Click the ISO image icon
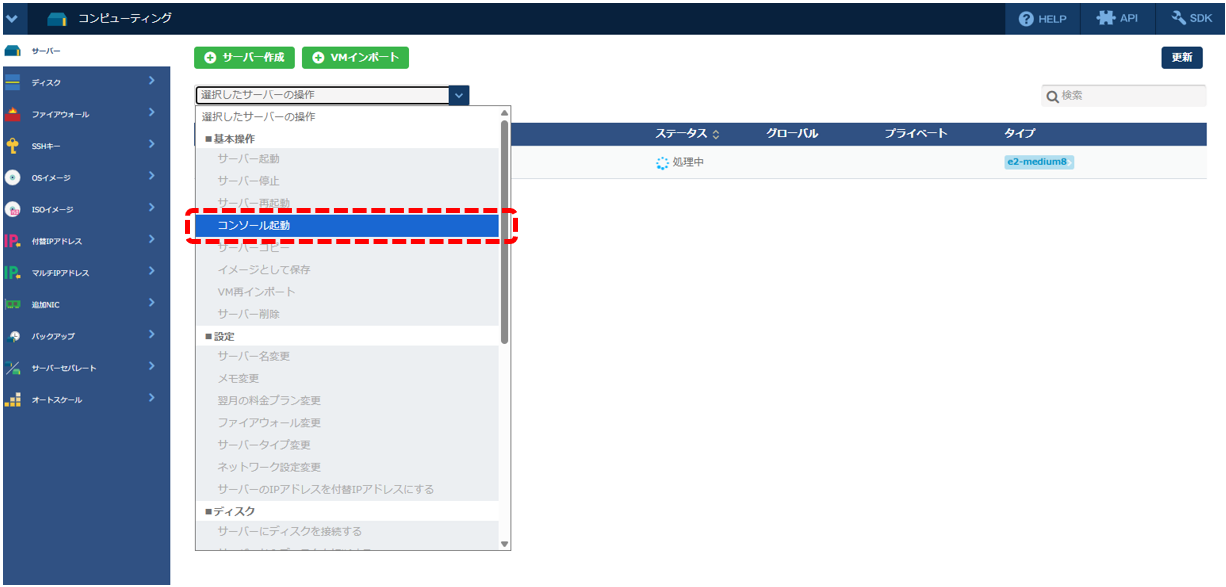Image resolution: width=1226 pixels, height=587 pixels. (x=13, y=209)
